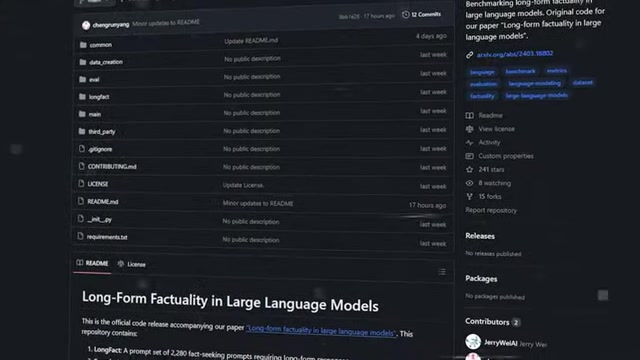Switch to the README tab
Image resolution: width=640 pixels, height=360 pixels.
(93, 263)
